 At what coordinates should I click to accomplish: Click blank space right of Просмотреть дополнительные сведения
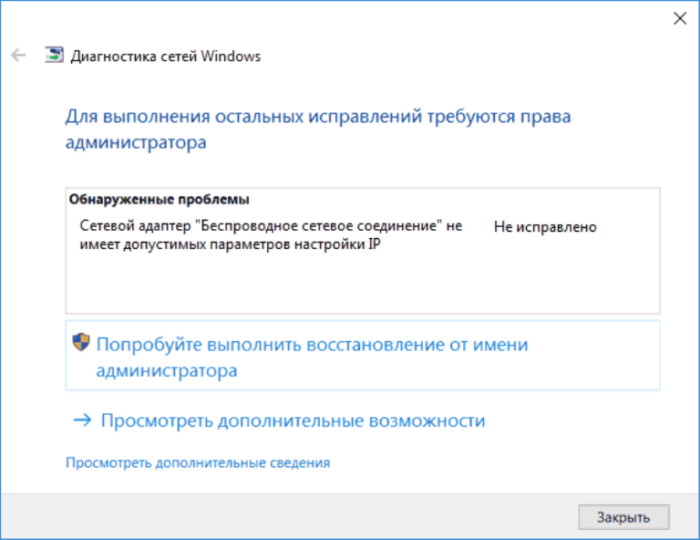500,463
